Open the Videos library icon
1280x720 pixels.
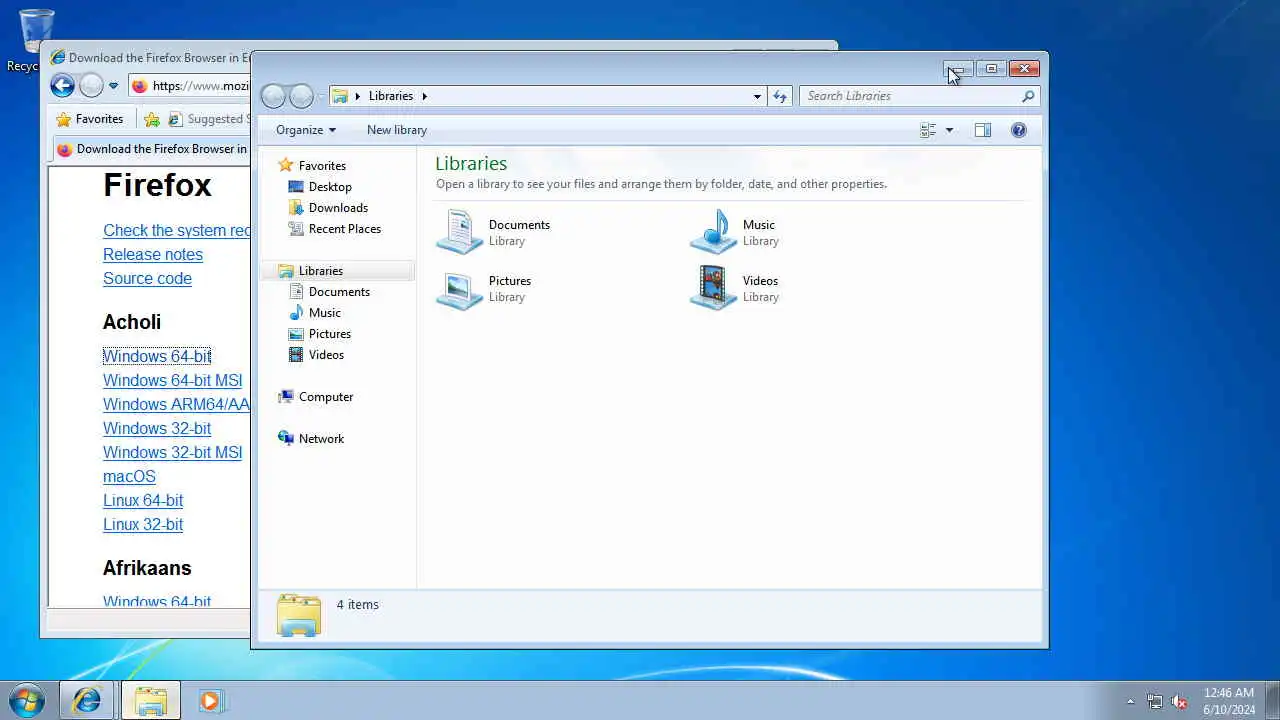point(714,288)
